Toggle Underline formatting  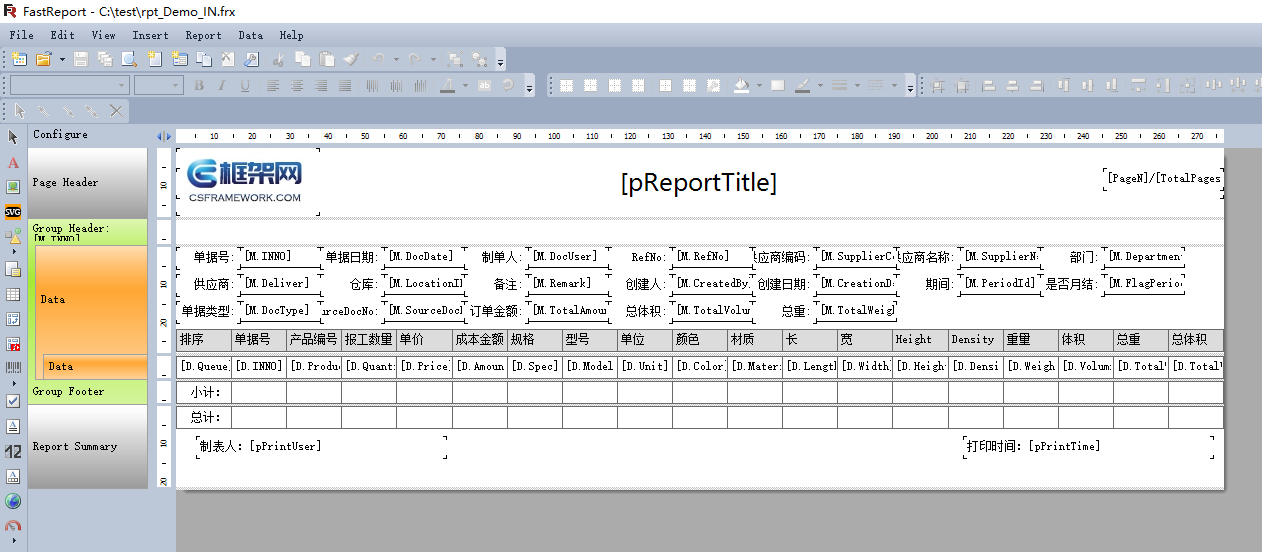(245, 85)
